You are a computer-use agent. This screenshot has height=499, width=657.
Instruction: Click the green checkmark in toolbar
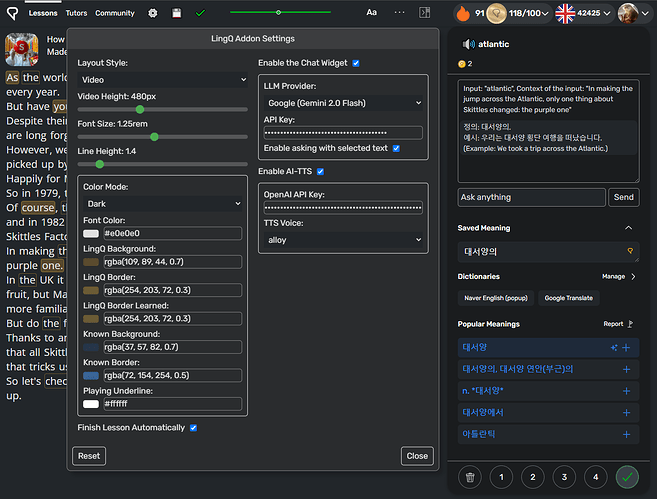click(x=200, y=13)
